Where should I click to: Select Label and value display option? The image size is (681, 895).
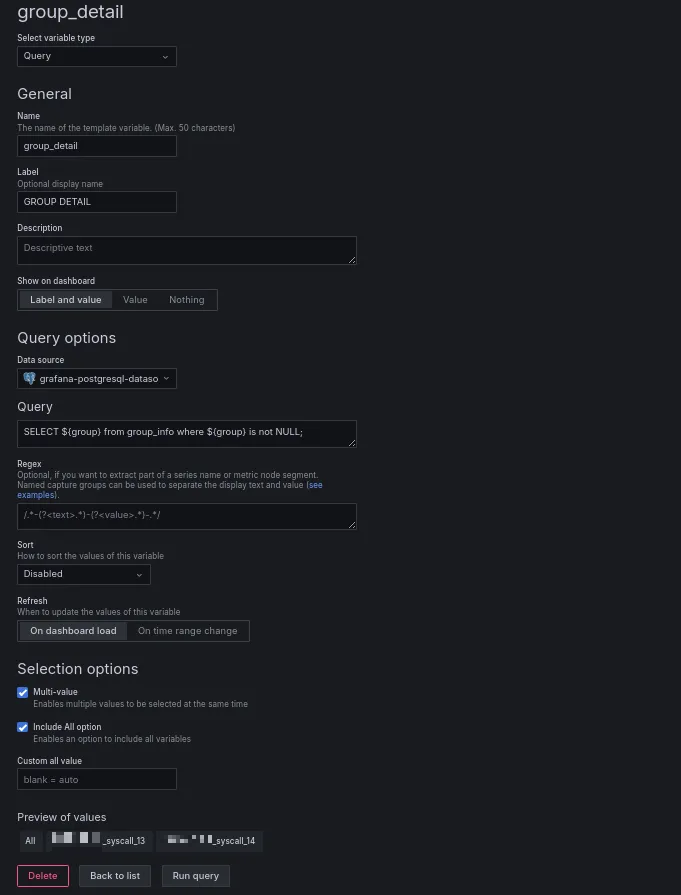point(66,300)
